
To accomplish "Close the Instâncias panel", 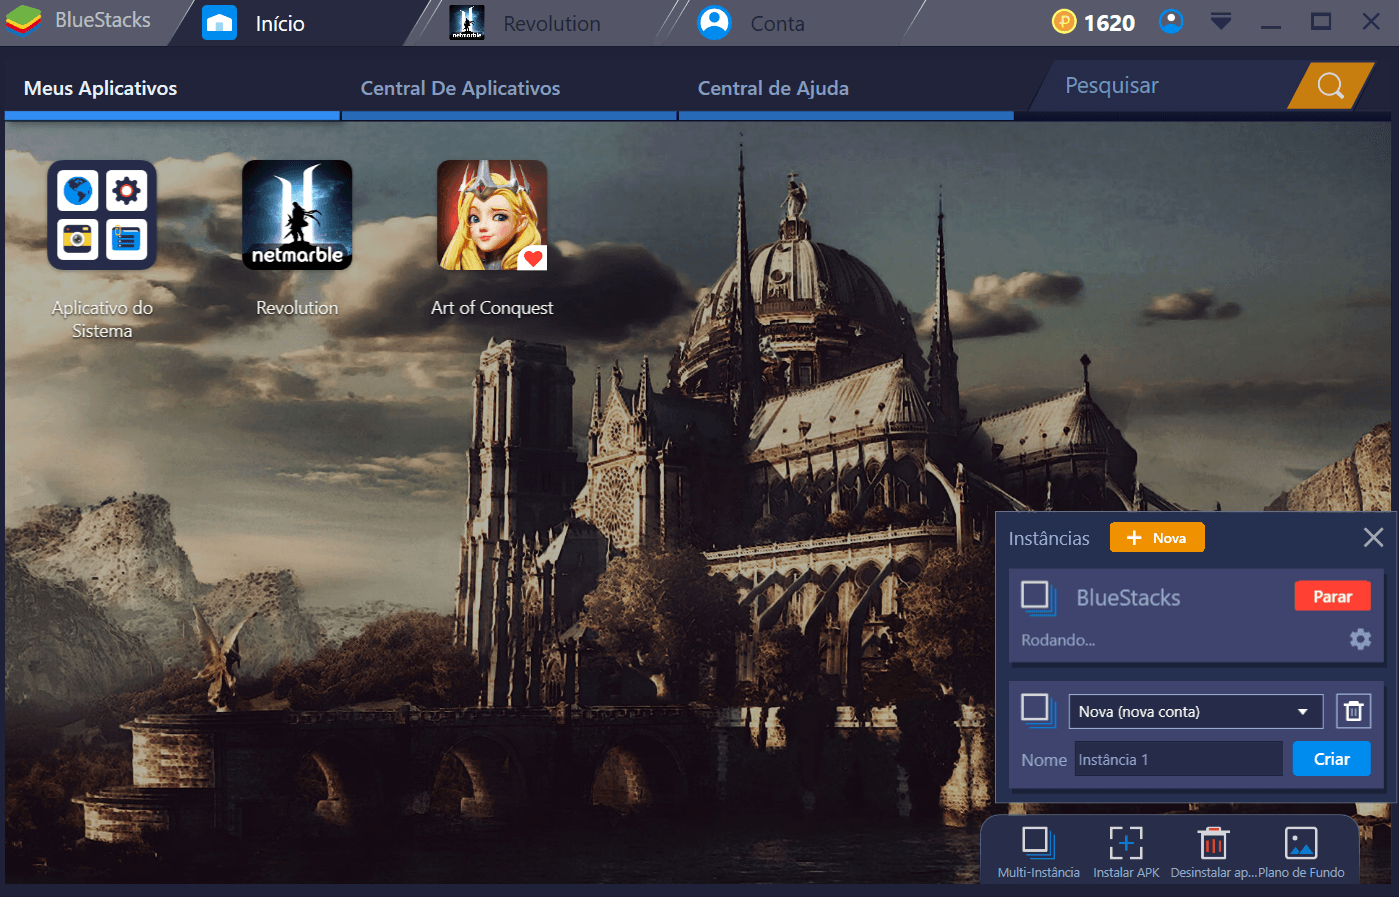I will (1373, 538).
